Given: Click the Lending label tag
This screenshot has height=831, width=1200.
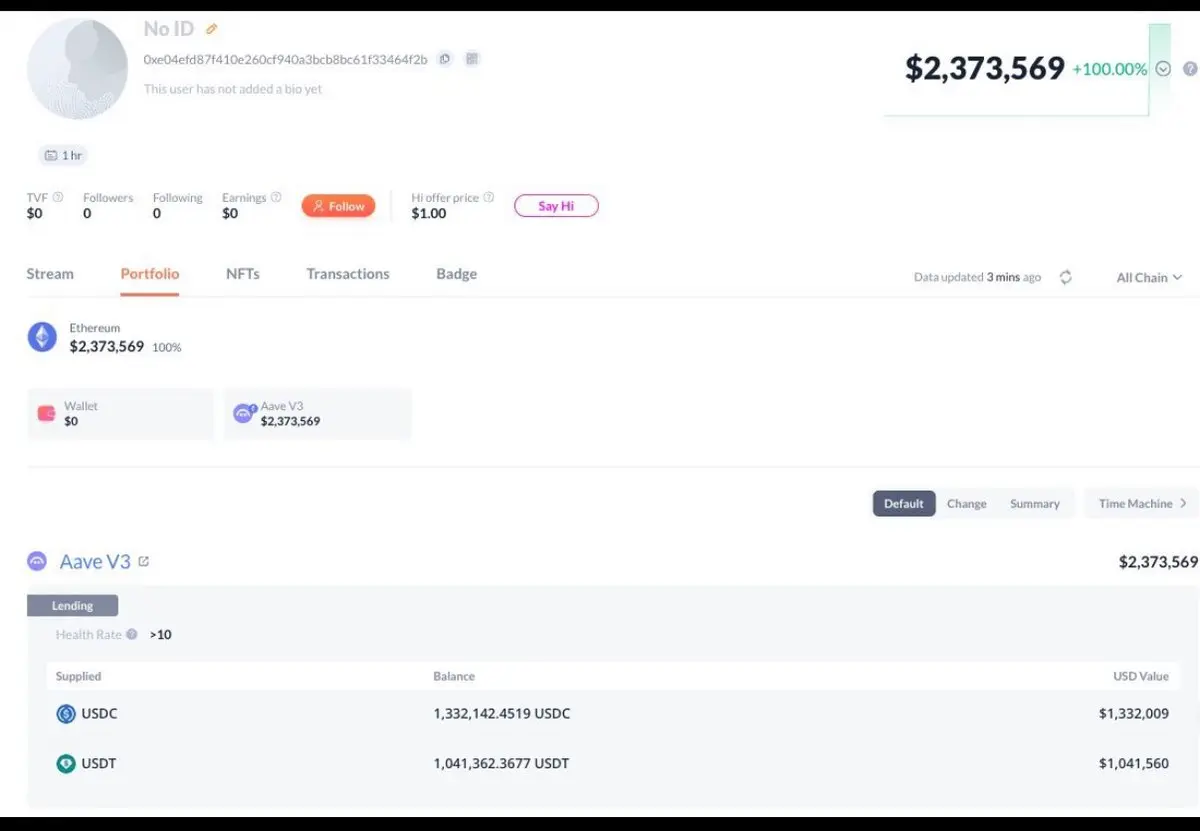Looking at the screenshot, I should tap(72, 605).
